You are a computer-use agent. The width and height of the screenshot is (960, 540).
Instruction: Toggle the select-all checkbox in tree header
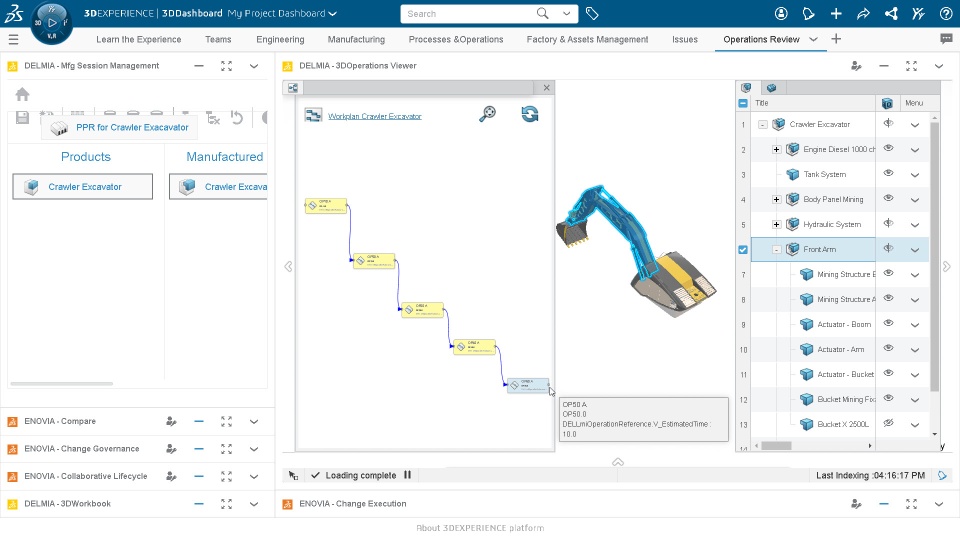coord(743,103)
